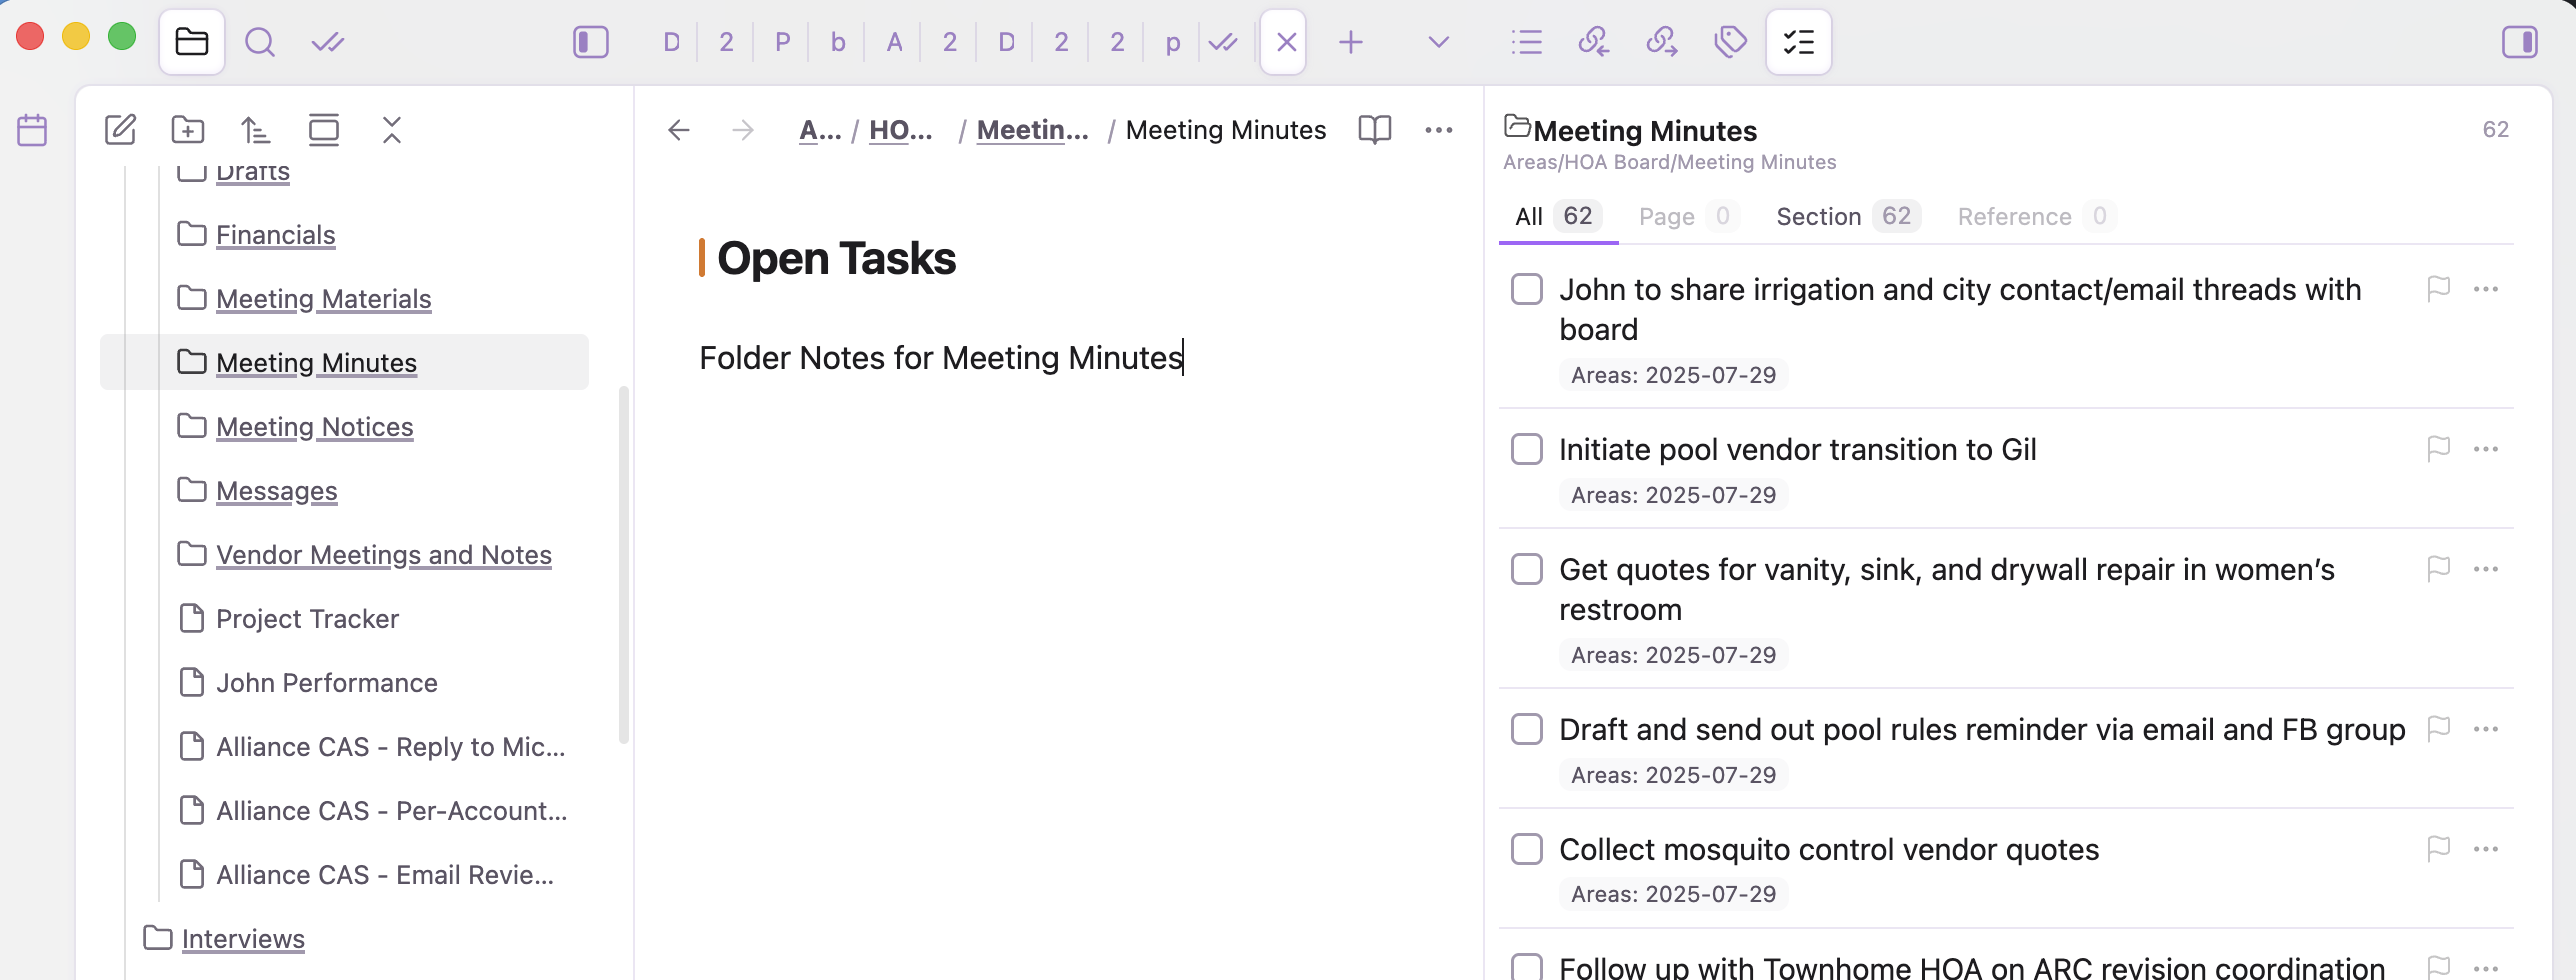This screenshot has width=2576, height=980.
Task: Change sort order of file list
Action: coord(256,130)
